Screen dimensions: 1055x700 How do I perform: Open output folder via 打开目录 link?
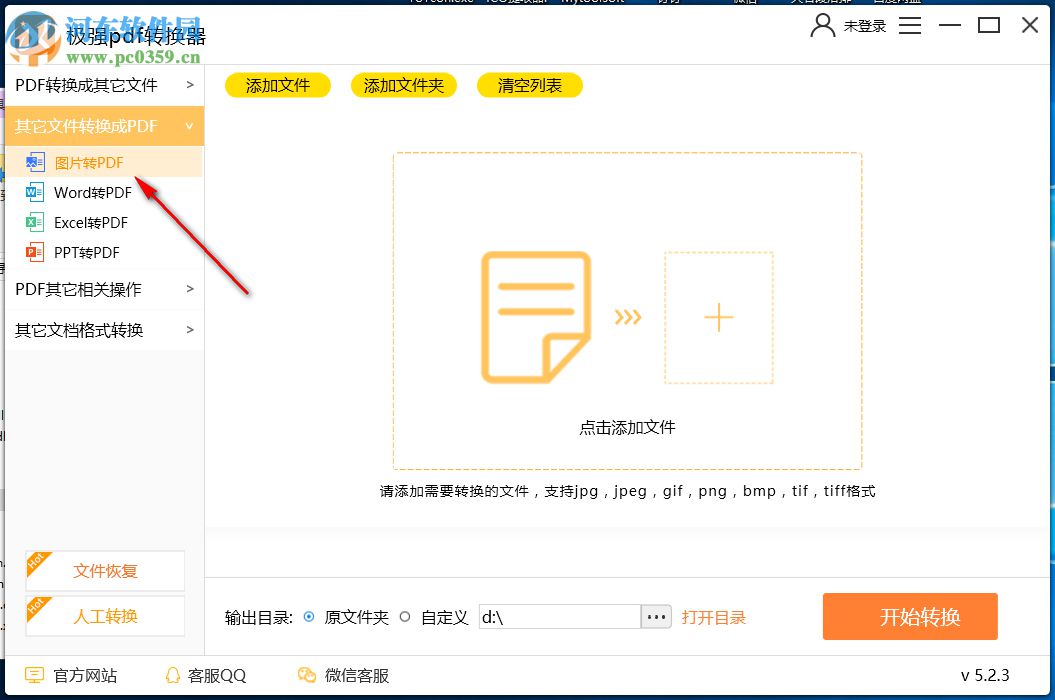pos(714,617)
